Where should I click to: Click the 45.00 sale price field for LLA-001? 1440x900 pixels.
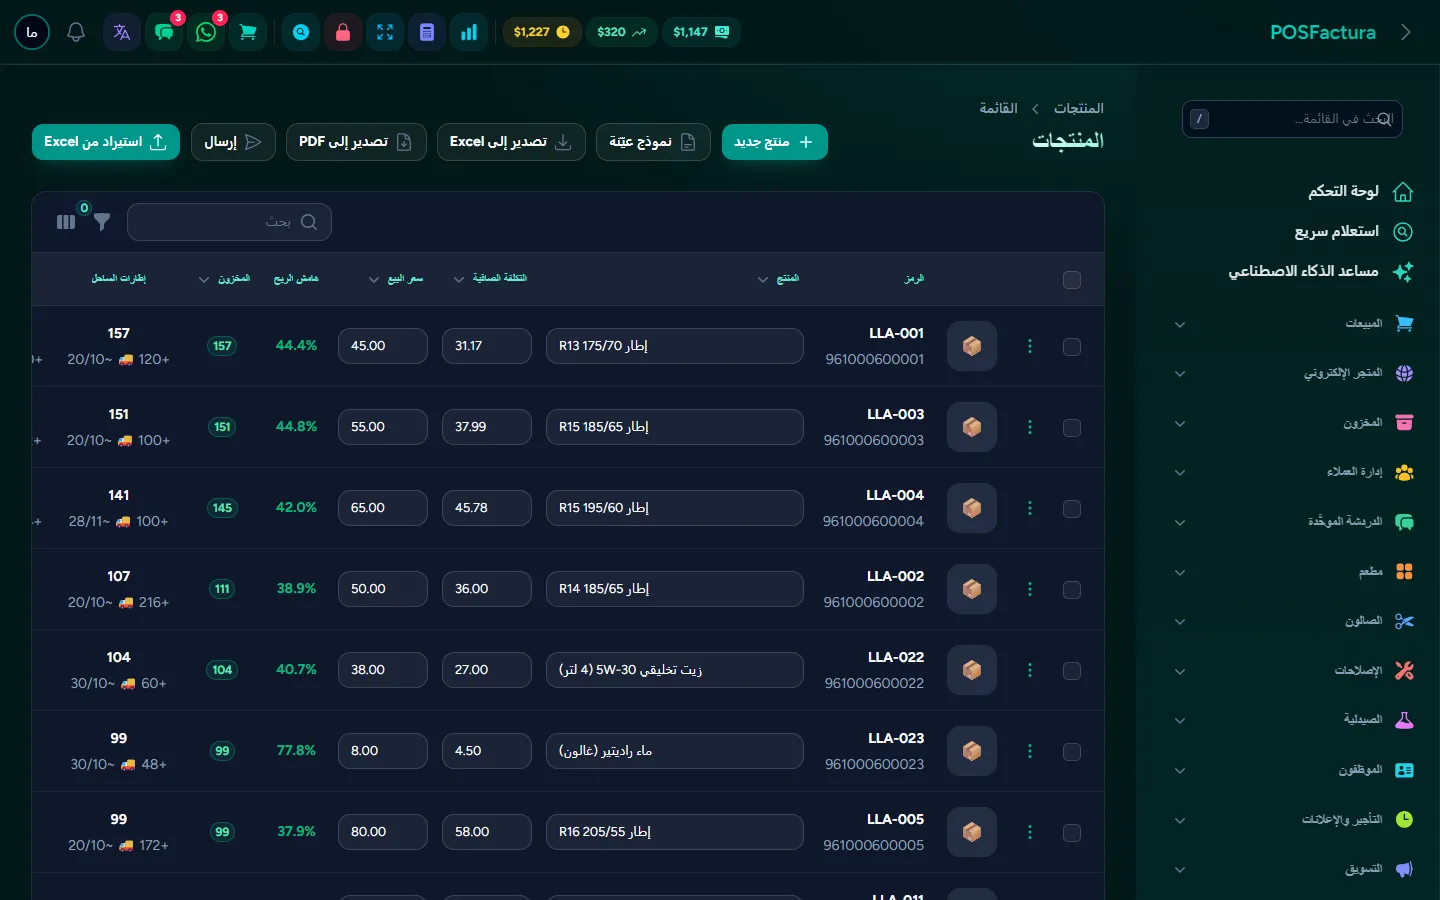[383, 346]
